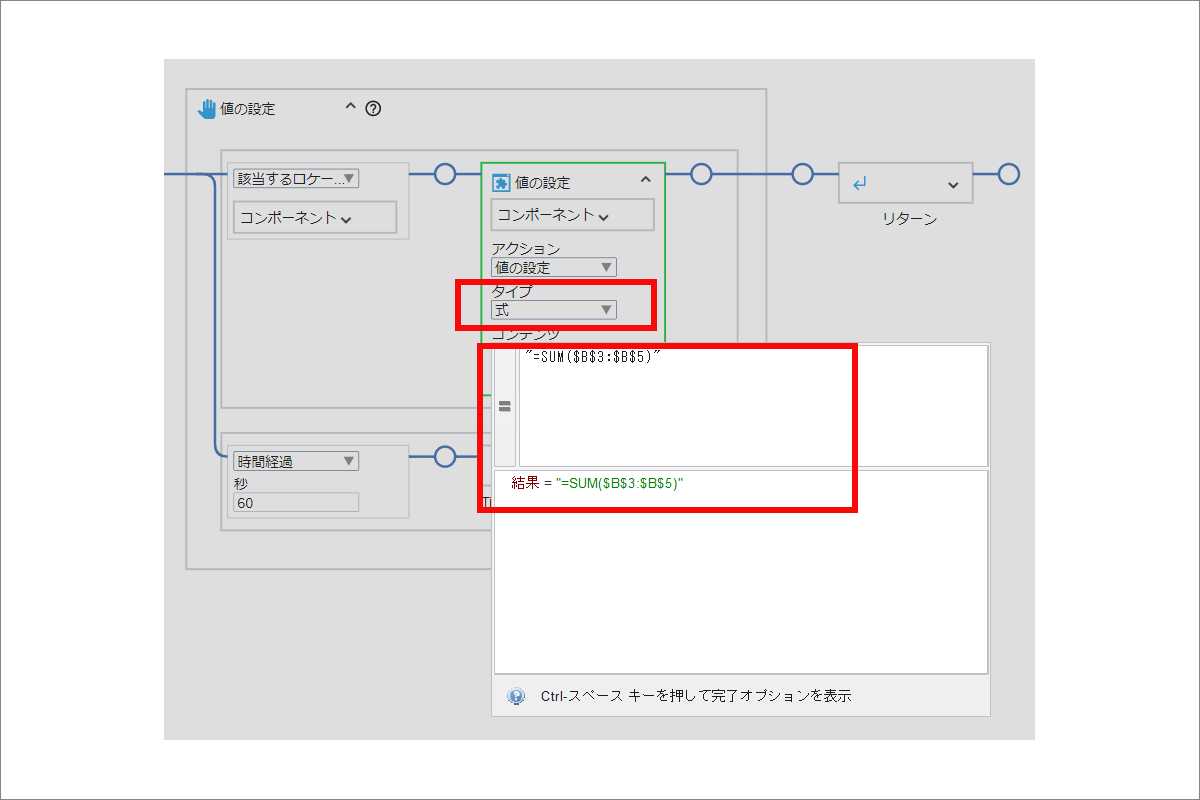Image resolution: width=1200 pixels, height=800 pixels.
Task: Open help question mark for 値の設定 group
Action: [x=373, y=109]
